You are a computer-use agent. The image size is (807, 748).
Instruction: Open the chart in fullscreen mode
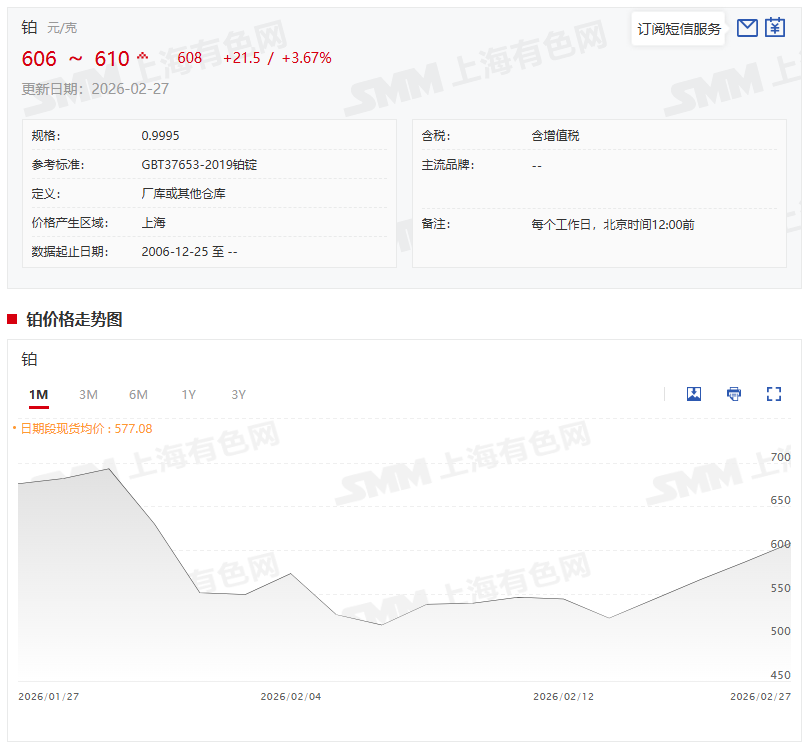tap(773, 394)
